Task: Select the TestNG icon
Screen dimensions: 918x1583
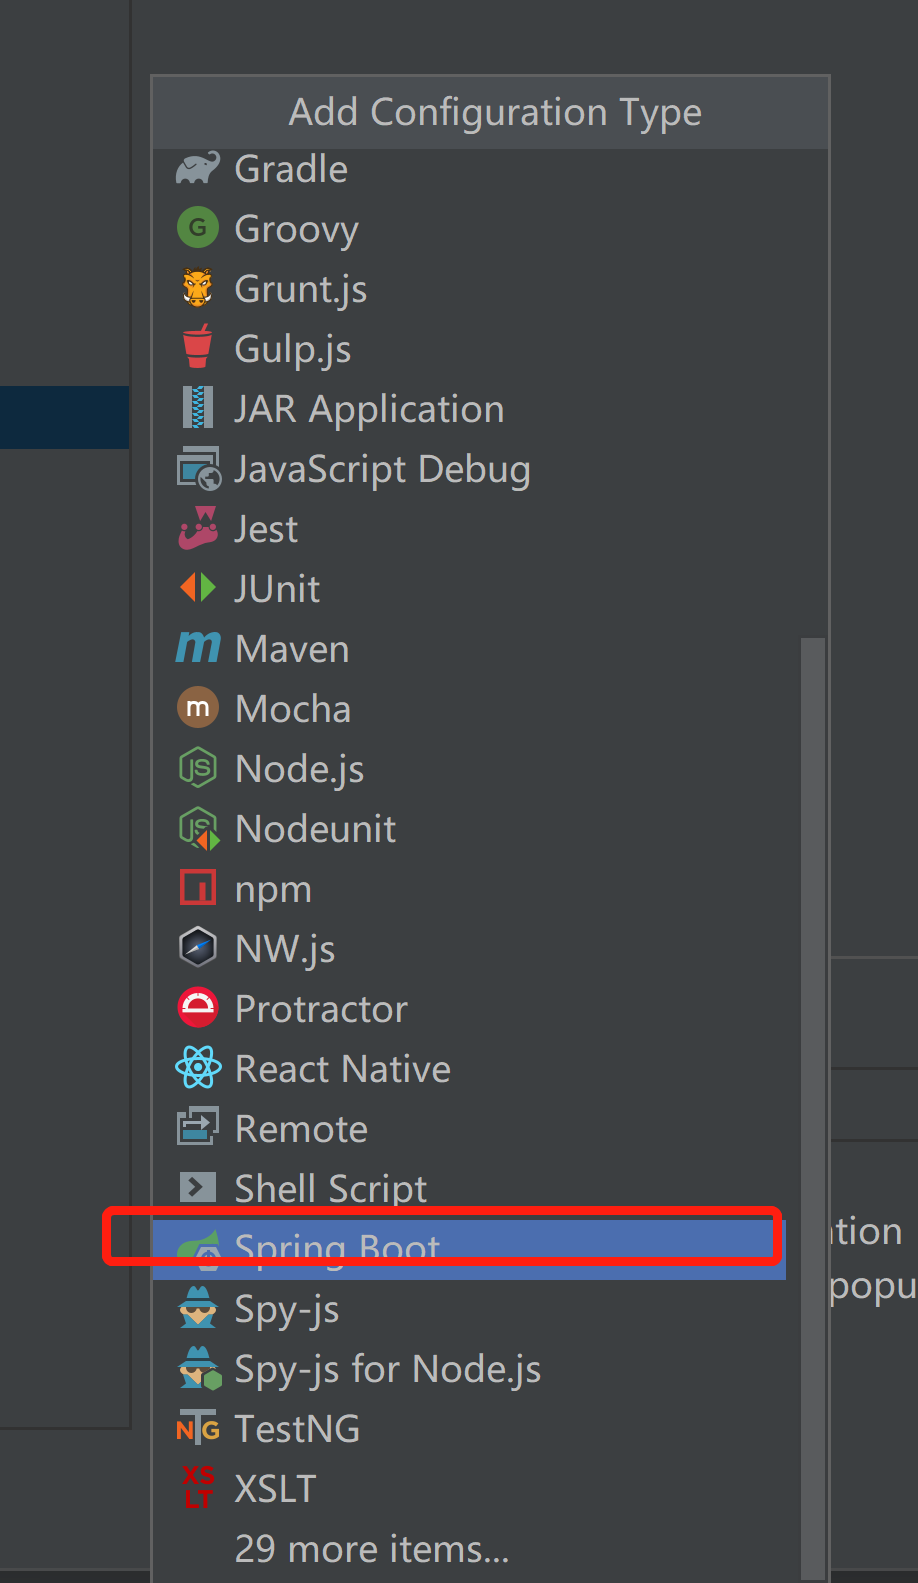Action: [197, 1428]
